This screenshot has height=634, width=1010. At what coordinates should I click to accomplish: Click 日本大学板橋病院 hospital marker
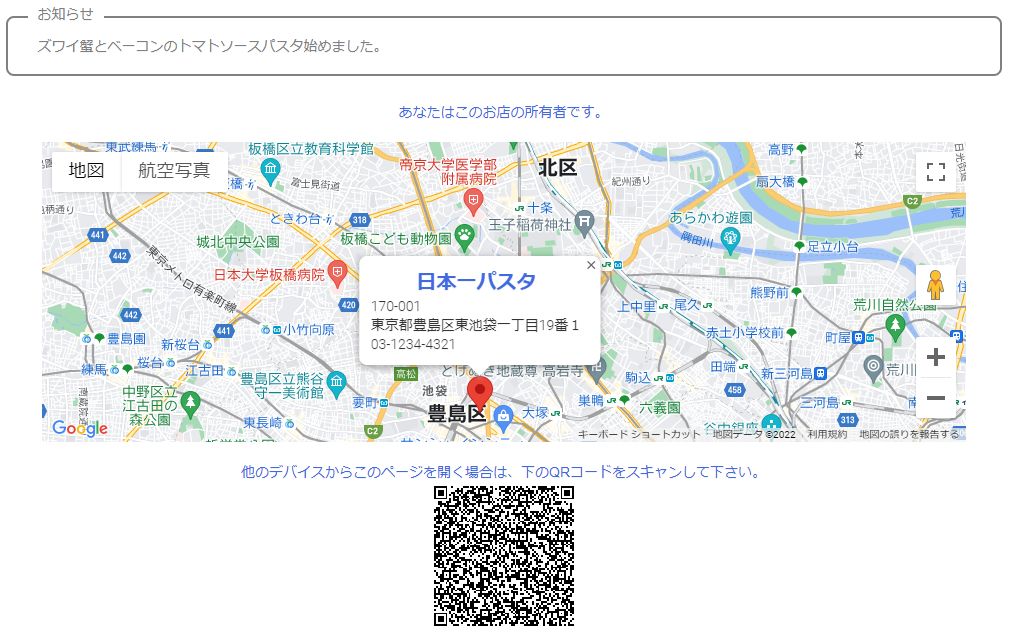tap(337, 275)
